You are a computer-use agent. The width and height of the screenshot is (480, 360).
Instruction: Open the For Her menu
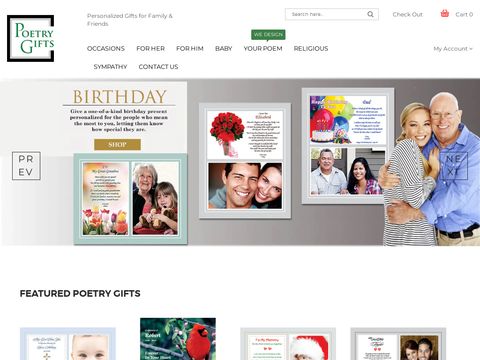150,49
